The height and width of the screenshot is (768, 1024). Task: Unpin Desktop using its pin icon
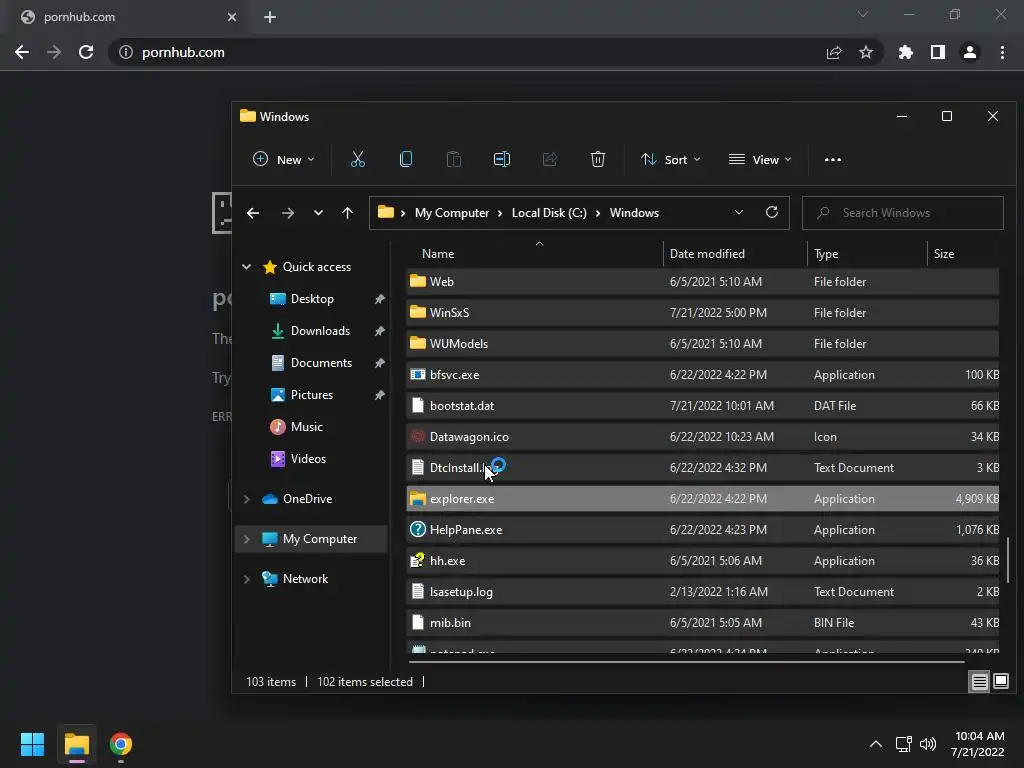pyautogui.click(x=379, y=298)
